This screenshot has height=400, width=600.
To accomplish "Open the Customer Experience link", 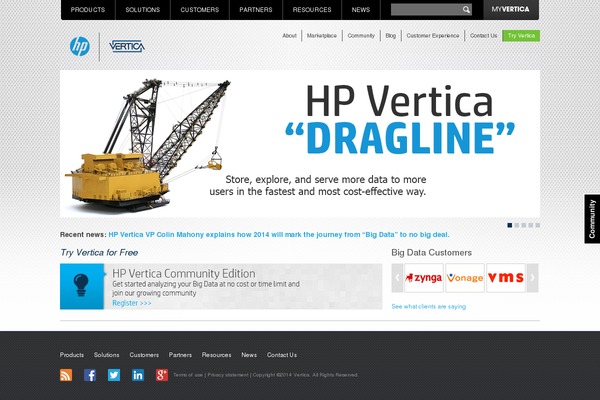I will point(433,36).
